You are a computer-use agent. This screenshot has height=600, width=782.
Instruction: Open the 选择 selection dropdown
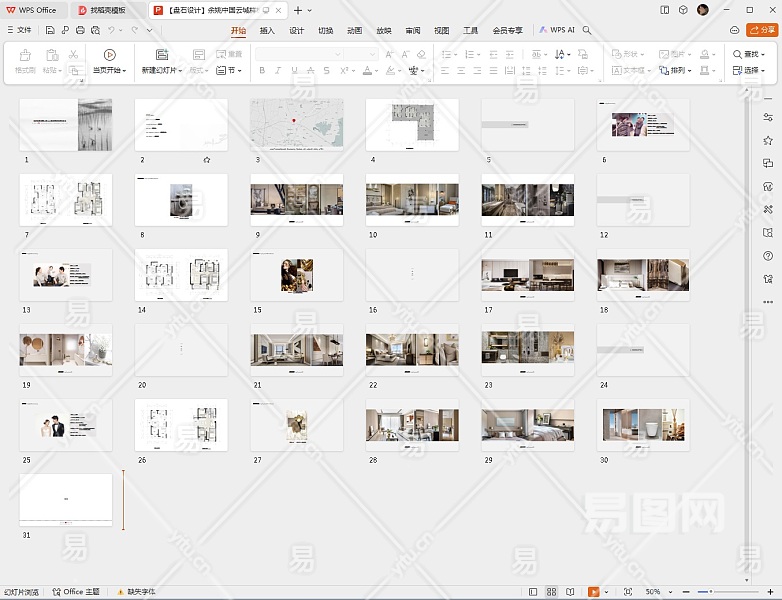(x=754, y=71)
